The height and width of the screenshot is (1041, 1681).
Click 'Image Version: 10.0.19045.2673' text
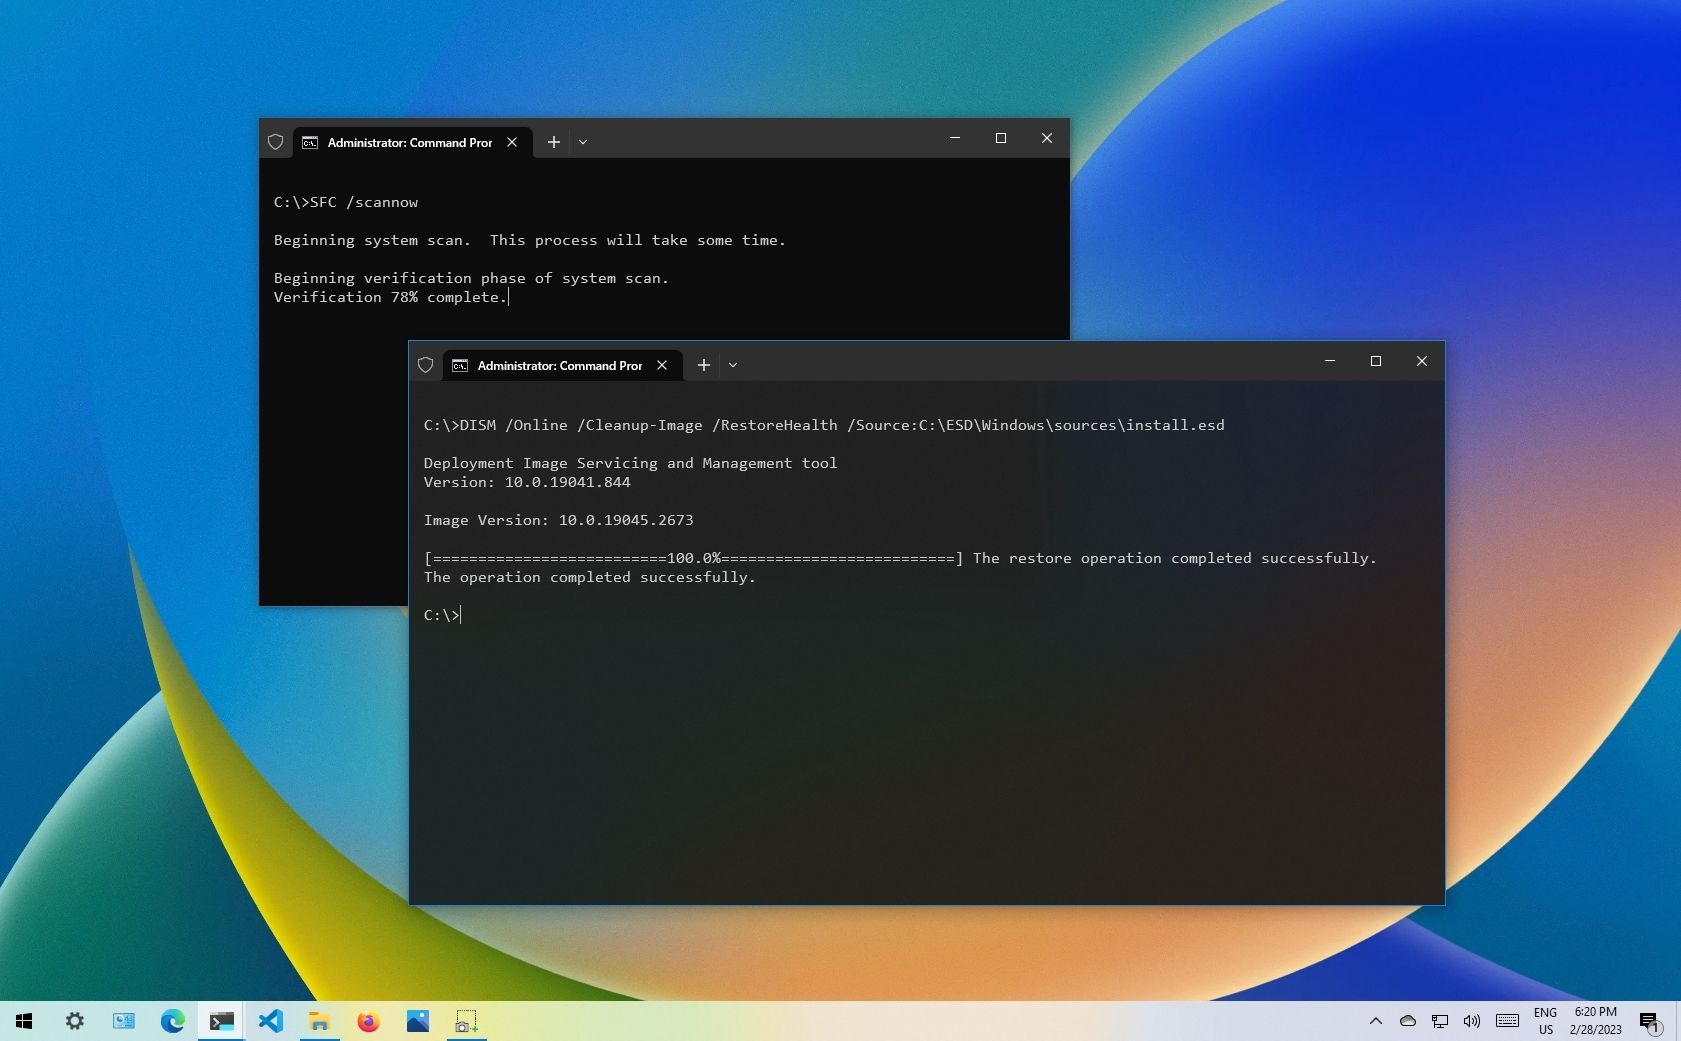(558, 520)
